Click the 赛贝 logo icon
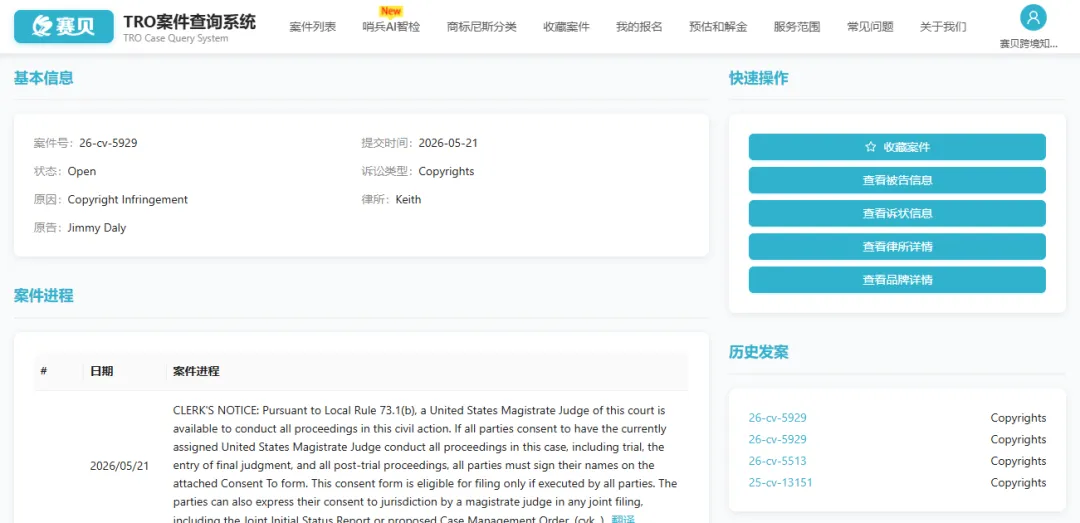The image size is (1080, 523). point(63,26)
